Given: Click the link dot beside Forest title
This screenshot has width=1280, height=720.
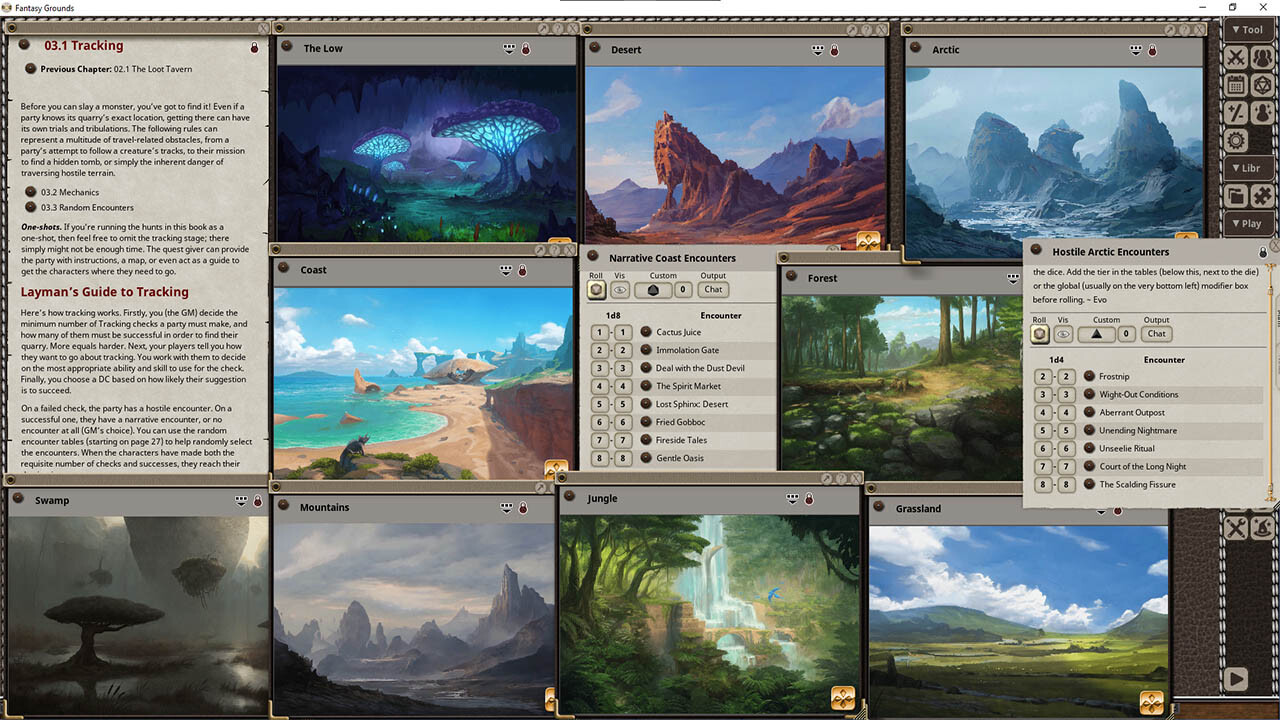Looking at the screenshot, I should pos(793,278).
